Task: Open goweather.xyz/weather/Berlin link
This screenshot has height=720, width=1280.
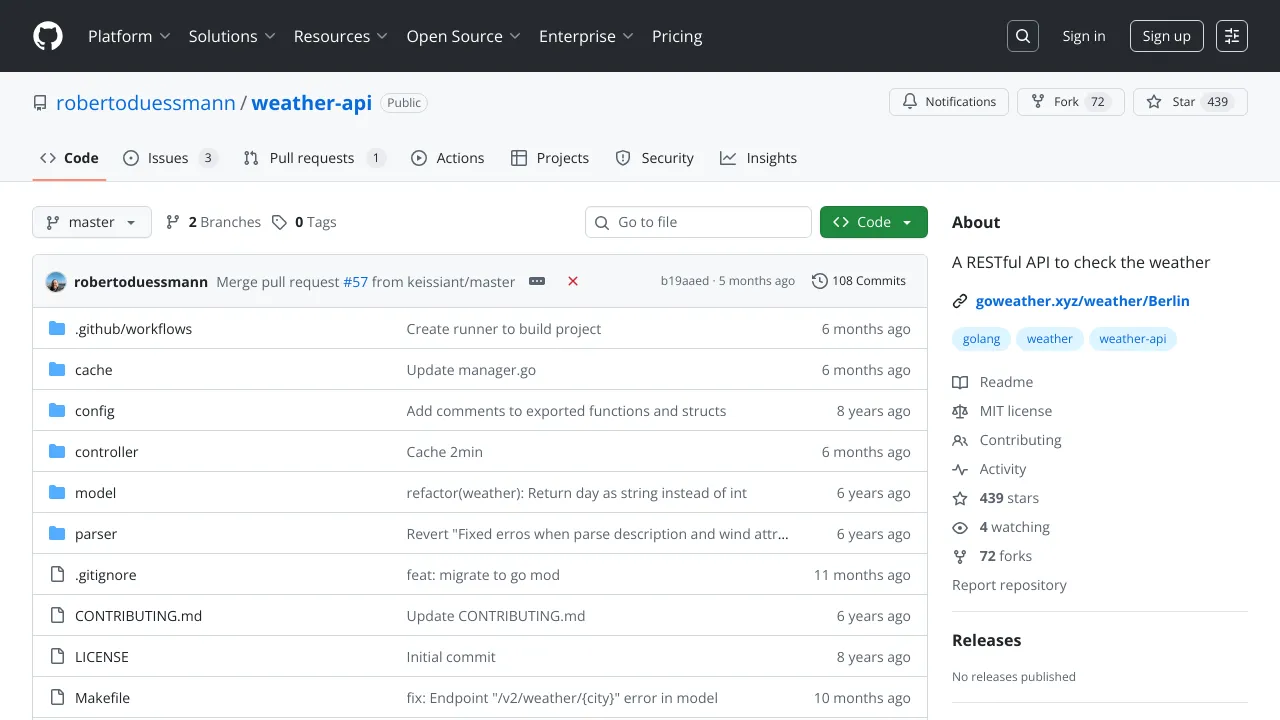Action: (x=1083, y=301)
